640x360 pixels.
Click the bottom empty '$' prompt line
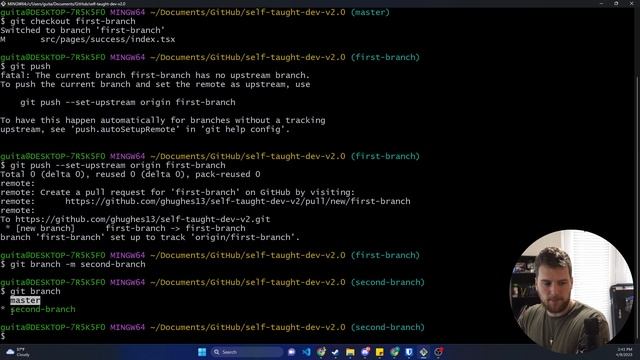tap(3, 336)
